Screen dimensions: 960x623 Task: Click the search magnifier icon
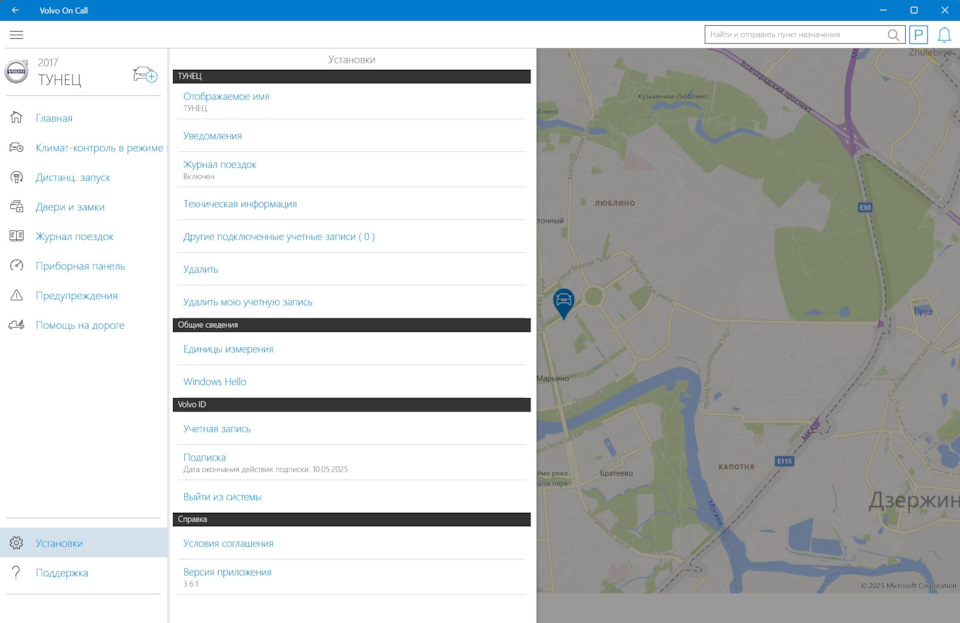(x=893, y=35)
